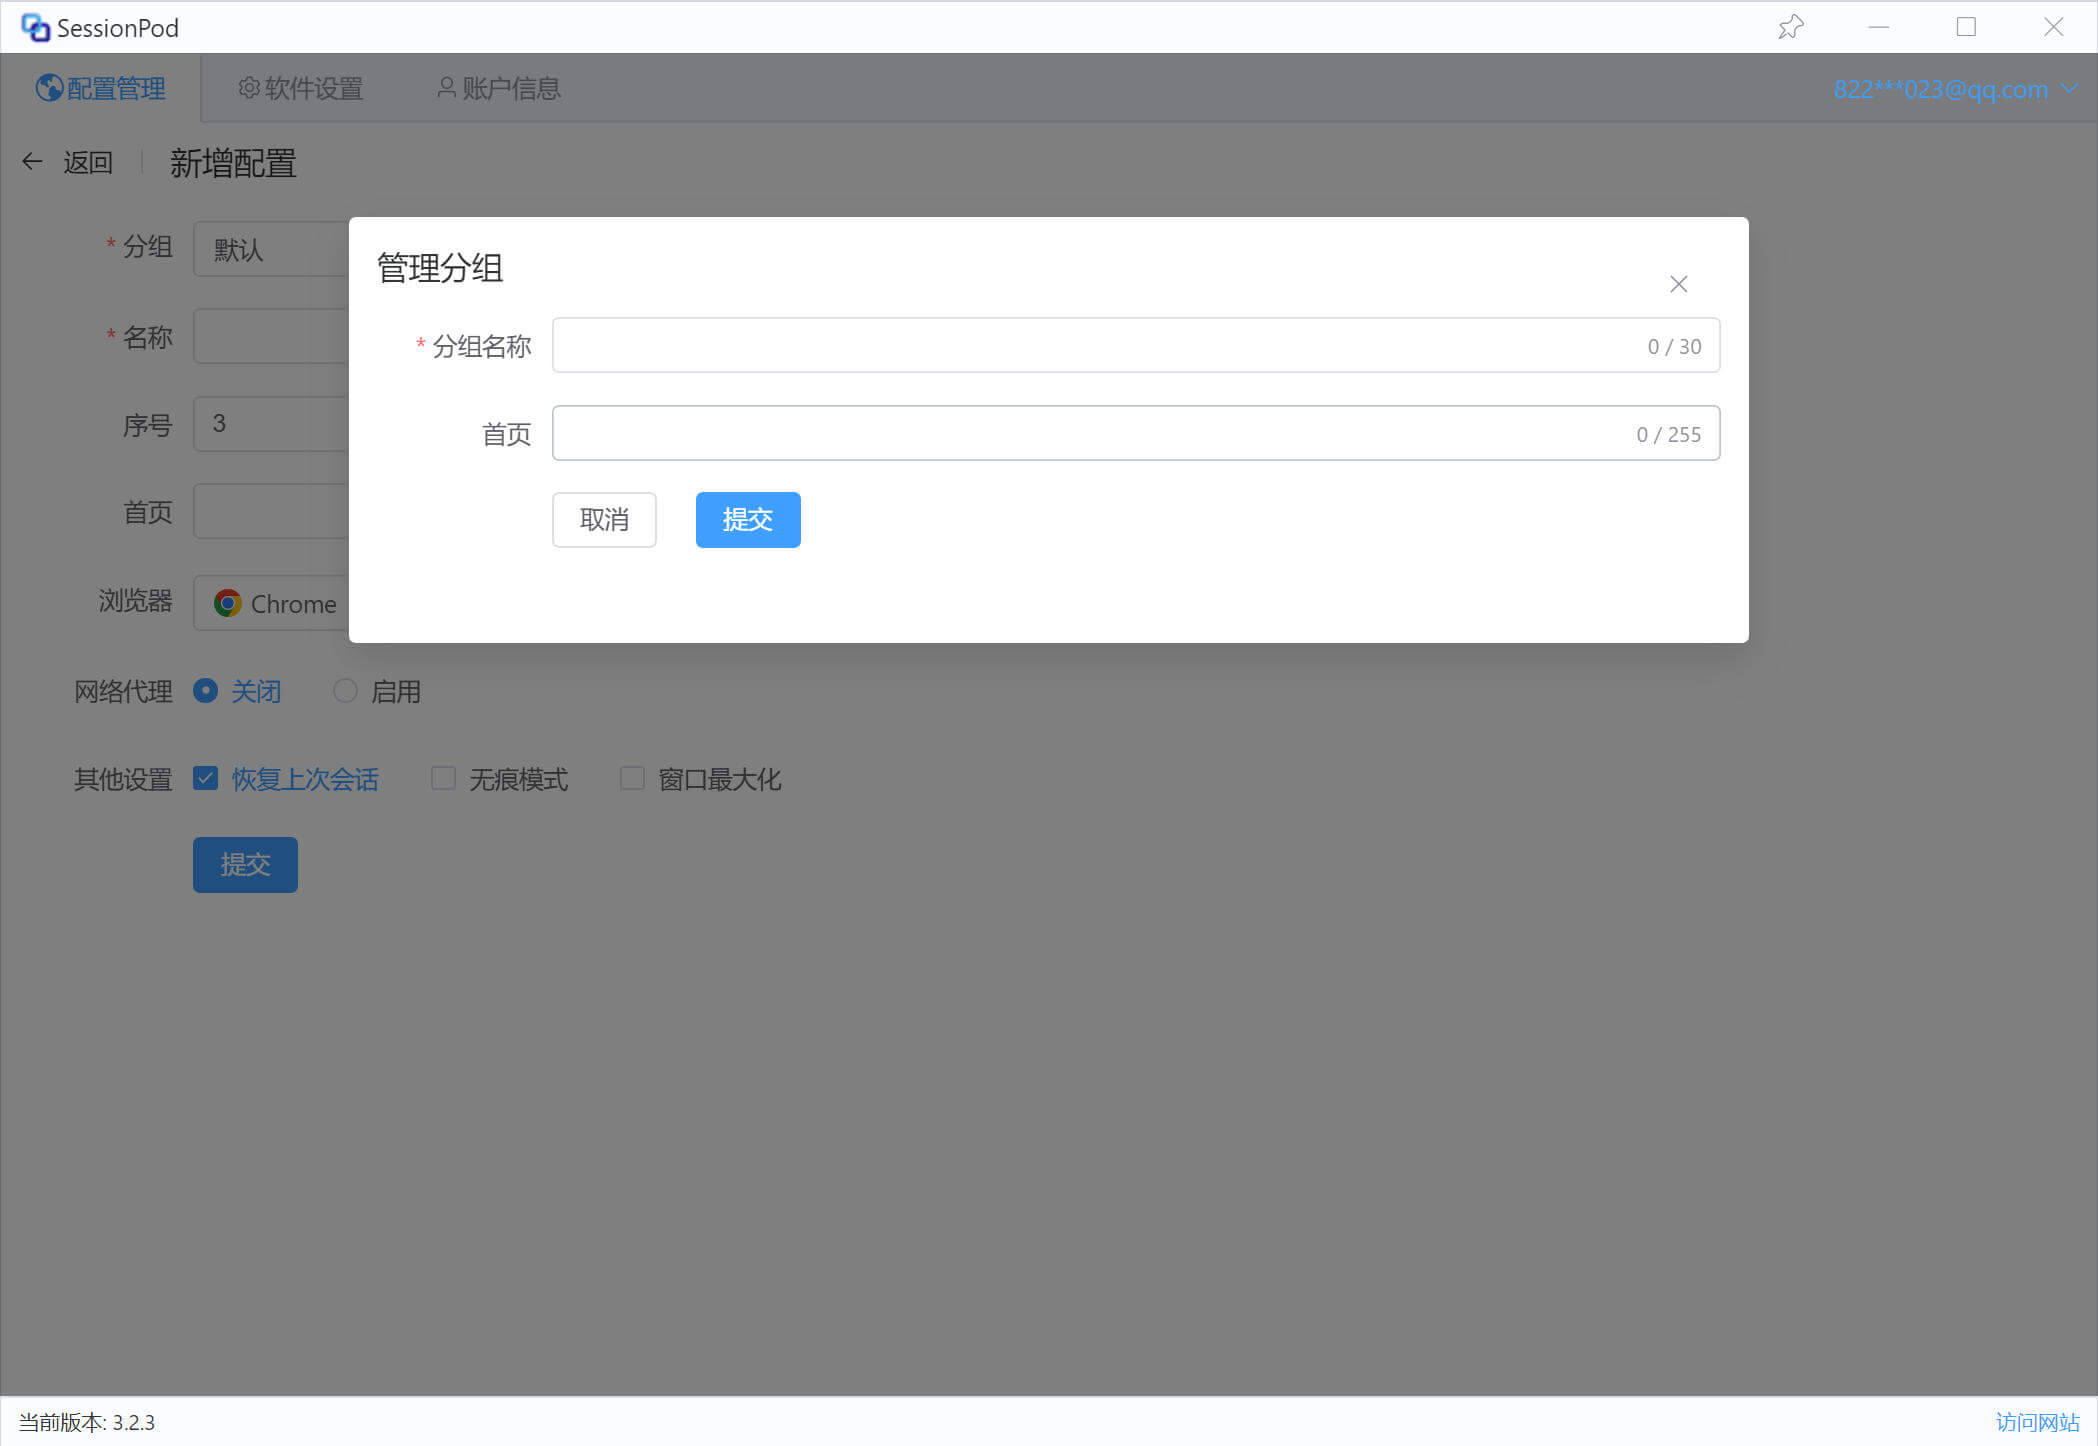The image size is (2098, 1446).
Task: Click the Chrome browser icon
Action: coord(228,603)
